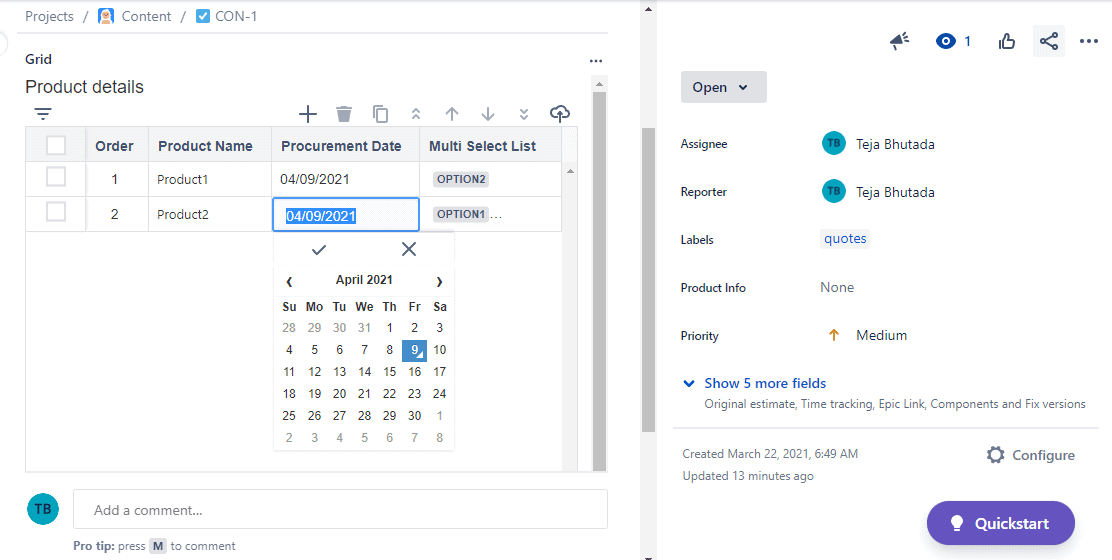This screenshot has width=1112, height=560.
Task: Add a new row with plus icon
Action: pyautogui.click(x=308, y=113)
